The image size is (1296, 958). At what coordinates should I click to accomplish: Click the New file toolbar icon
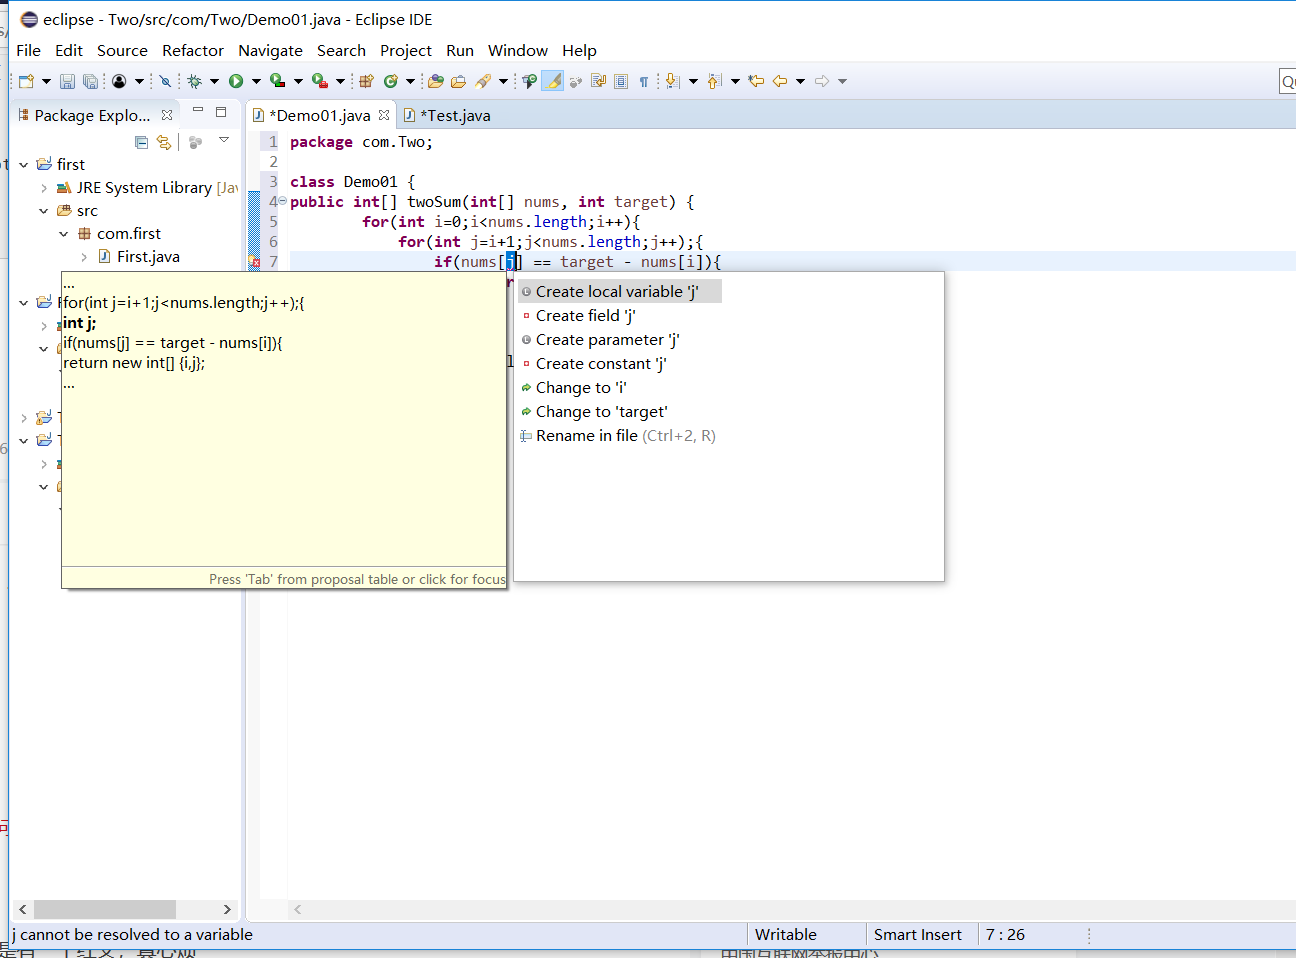pyautogui.click(x=27, y=81)
